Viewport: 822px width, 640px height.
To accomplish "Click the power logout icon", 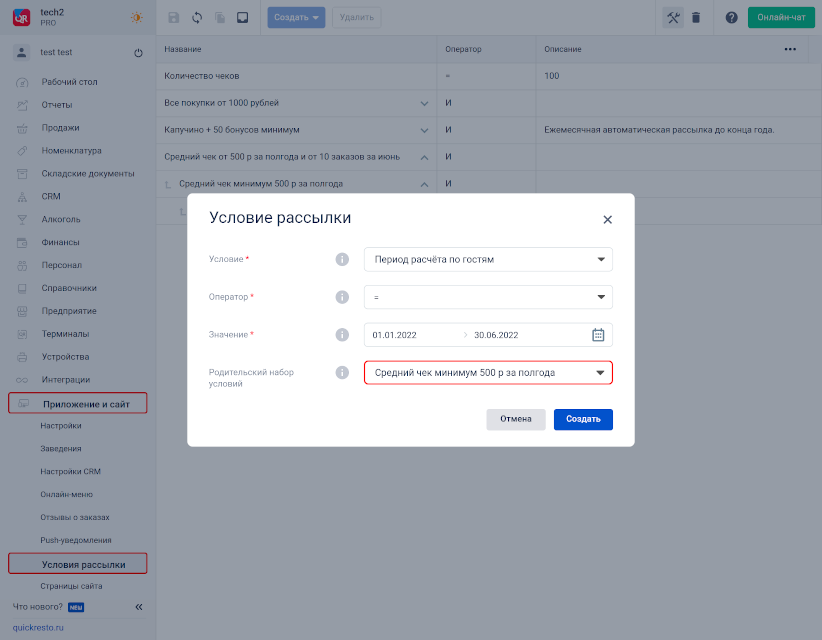I will pos(138,53).
